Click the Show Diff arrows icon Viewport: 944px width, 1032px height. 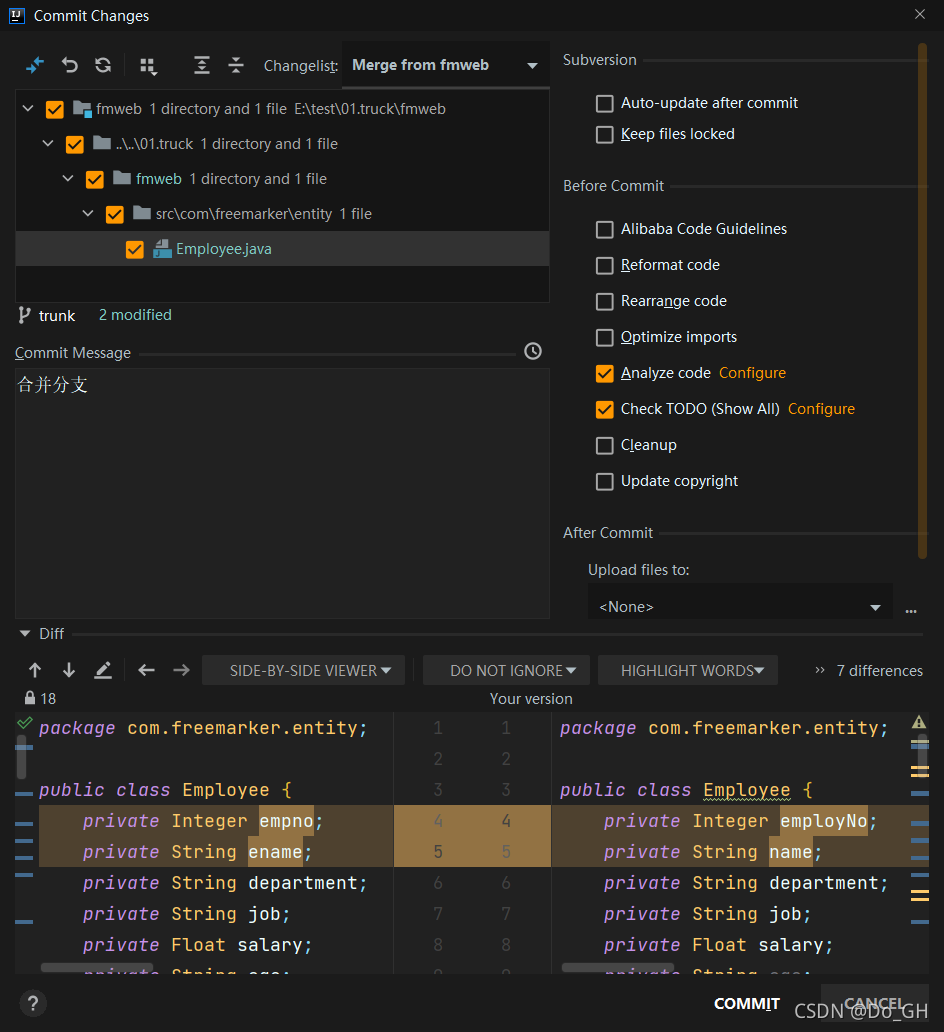coord(34,65)
